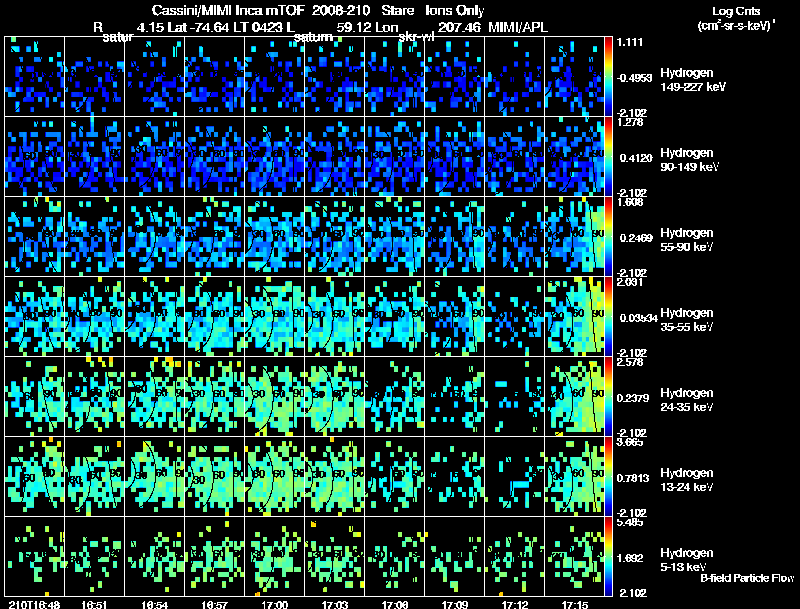Viewport: 800px width, 609px height.
Task: Open the 5-13 keV image at 16:57
Action: coord(215,556)
